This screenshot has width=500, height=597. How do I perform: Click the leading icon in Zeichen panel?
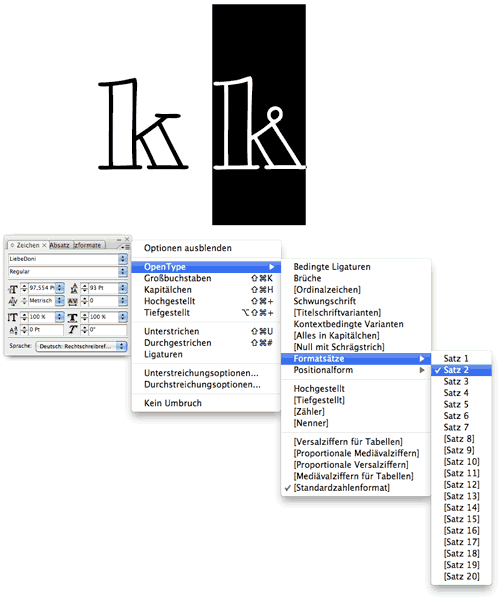pyautogui.click(x=74, y=288)
